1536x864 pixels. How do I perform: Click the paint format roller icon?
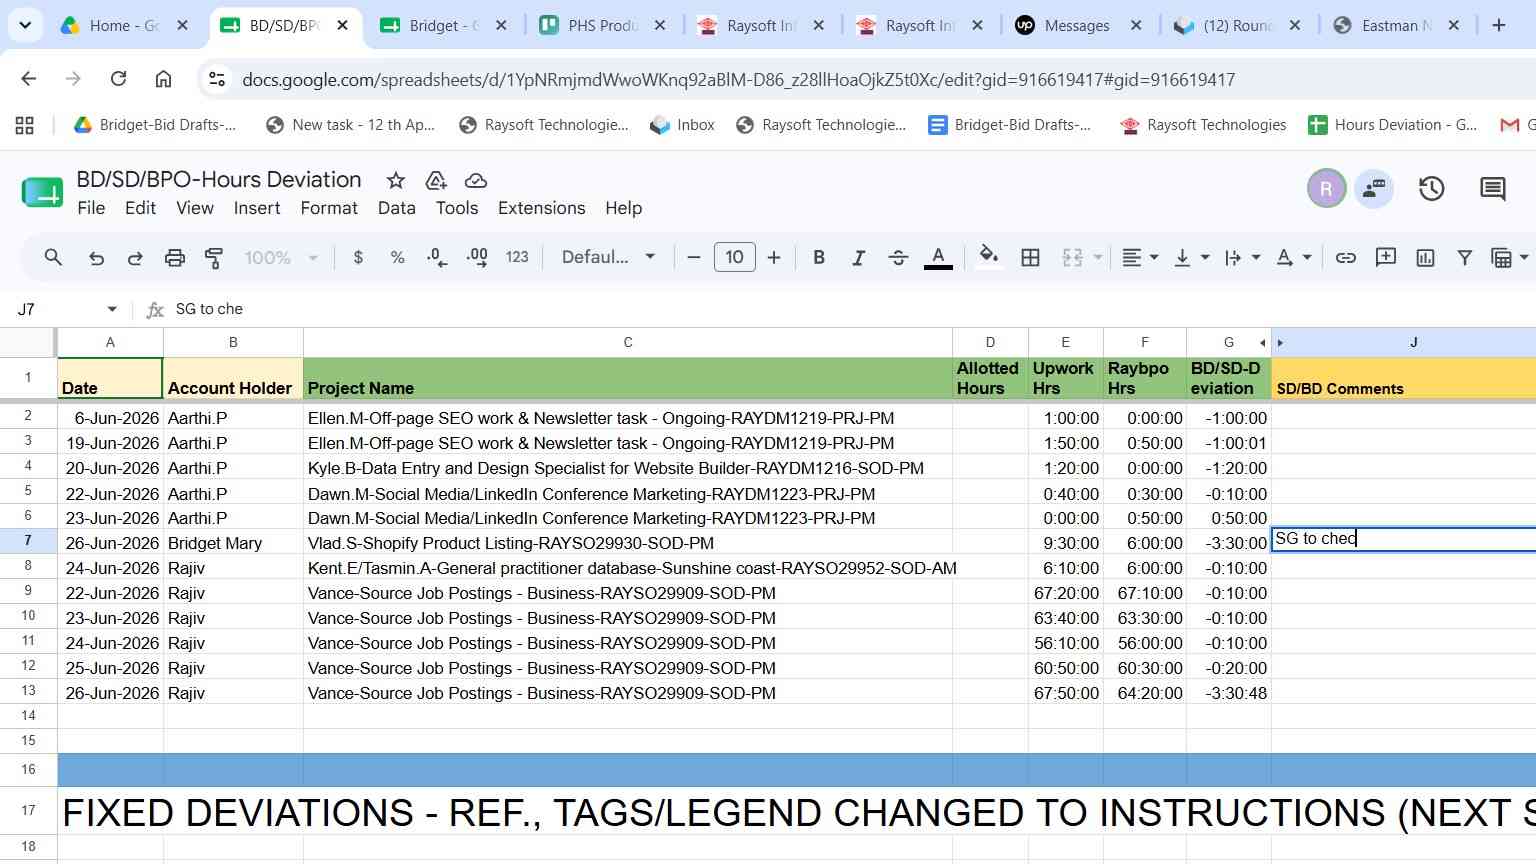coord(214,258)
